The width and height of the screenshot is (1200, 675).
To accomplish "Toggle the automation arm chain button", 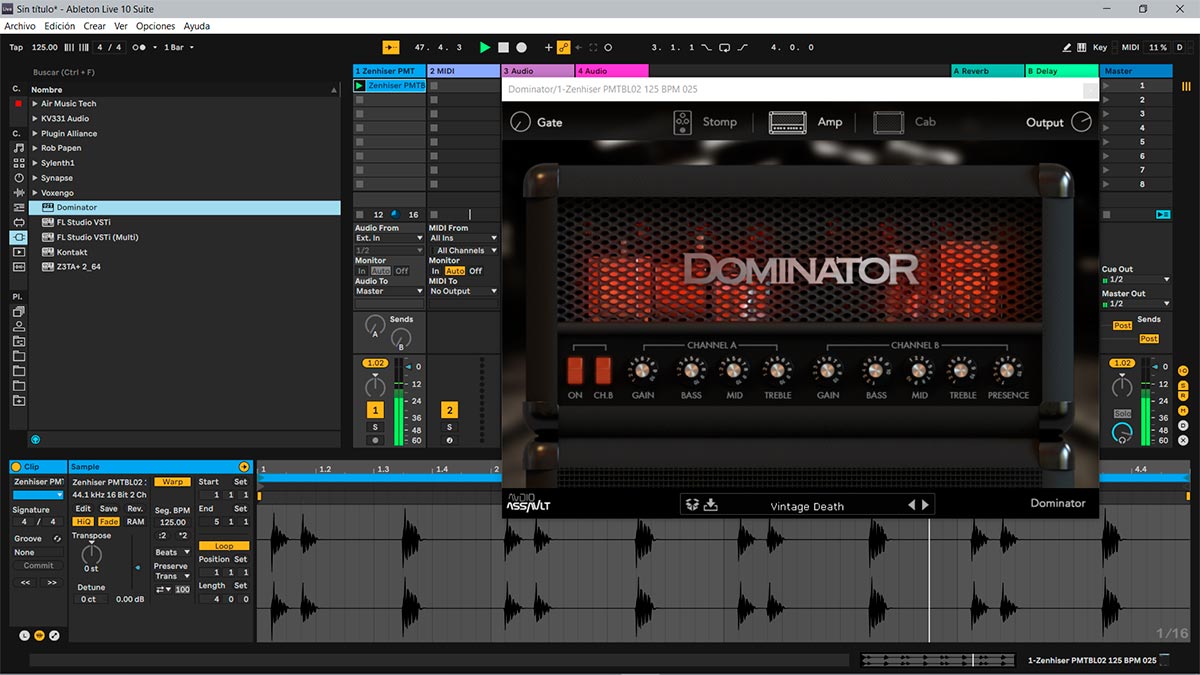I will 563,47.
